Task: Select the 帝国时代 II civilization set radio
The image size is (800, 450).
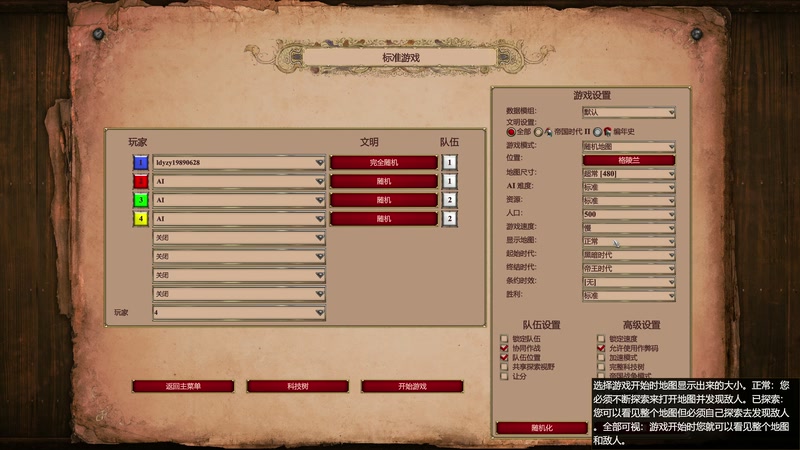Action: pyautogui.click(x=538, y=132)
